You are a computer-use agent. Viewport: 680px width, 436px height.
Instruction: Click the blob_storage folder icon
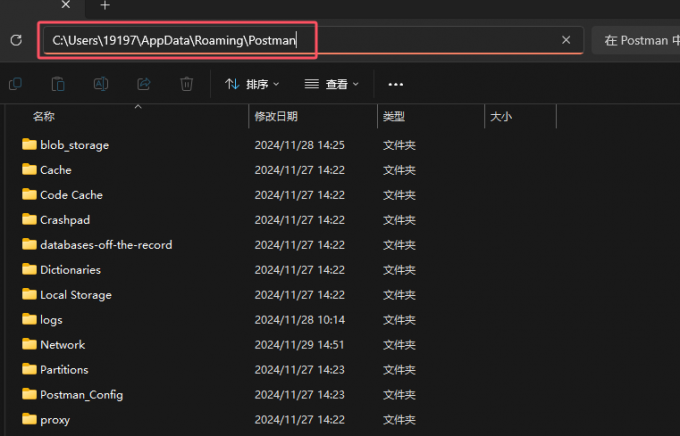tap(29, 144)
